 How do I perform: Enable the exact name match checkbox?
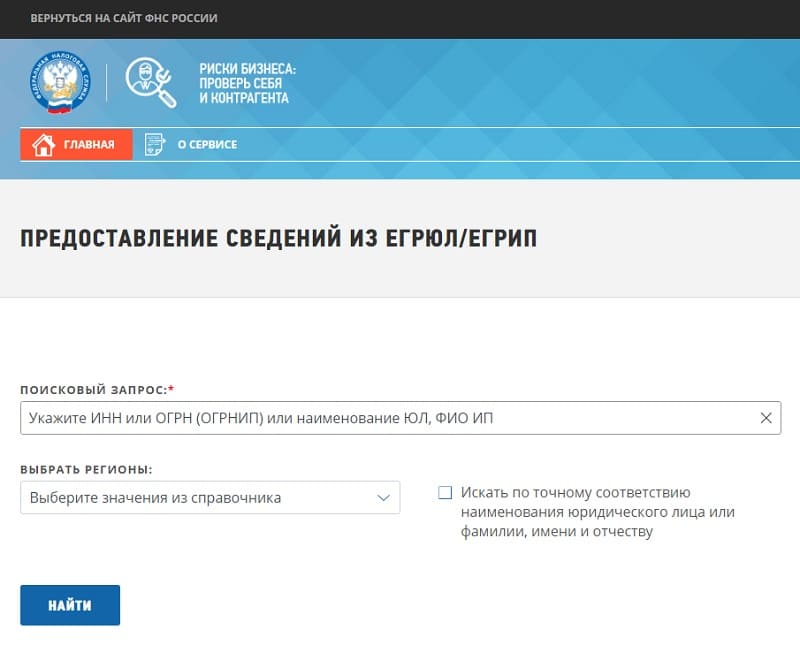[x=445, y=493]
